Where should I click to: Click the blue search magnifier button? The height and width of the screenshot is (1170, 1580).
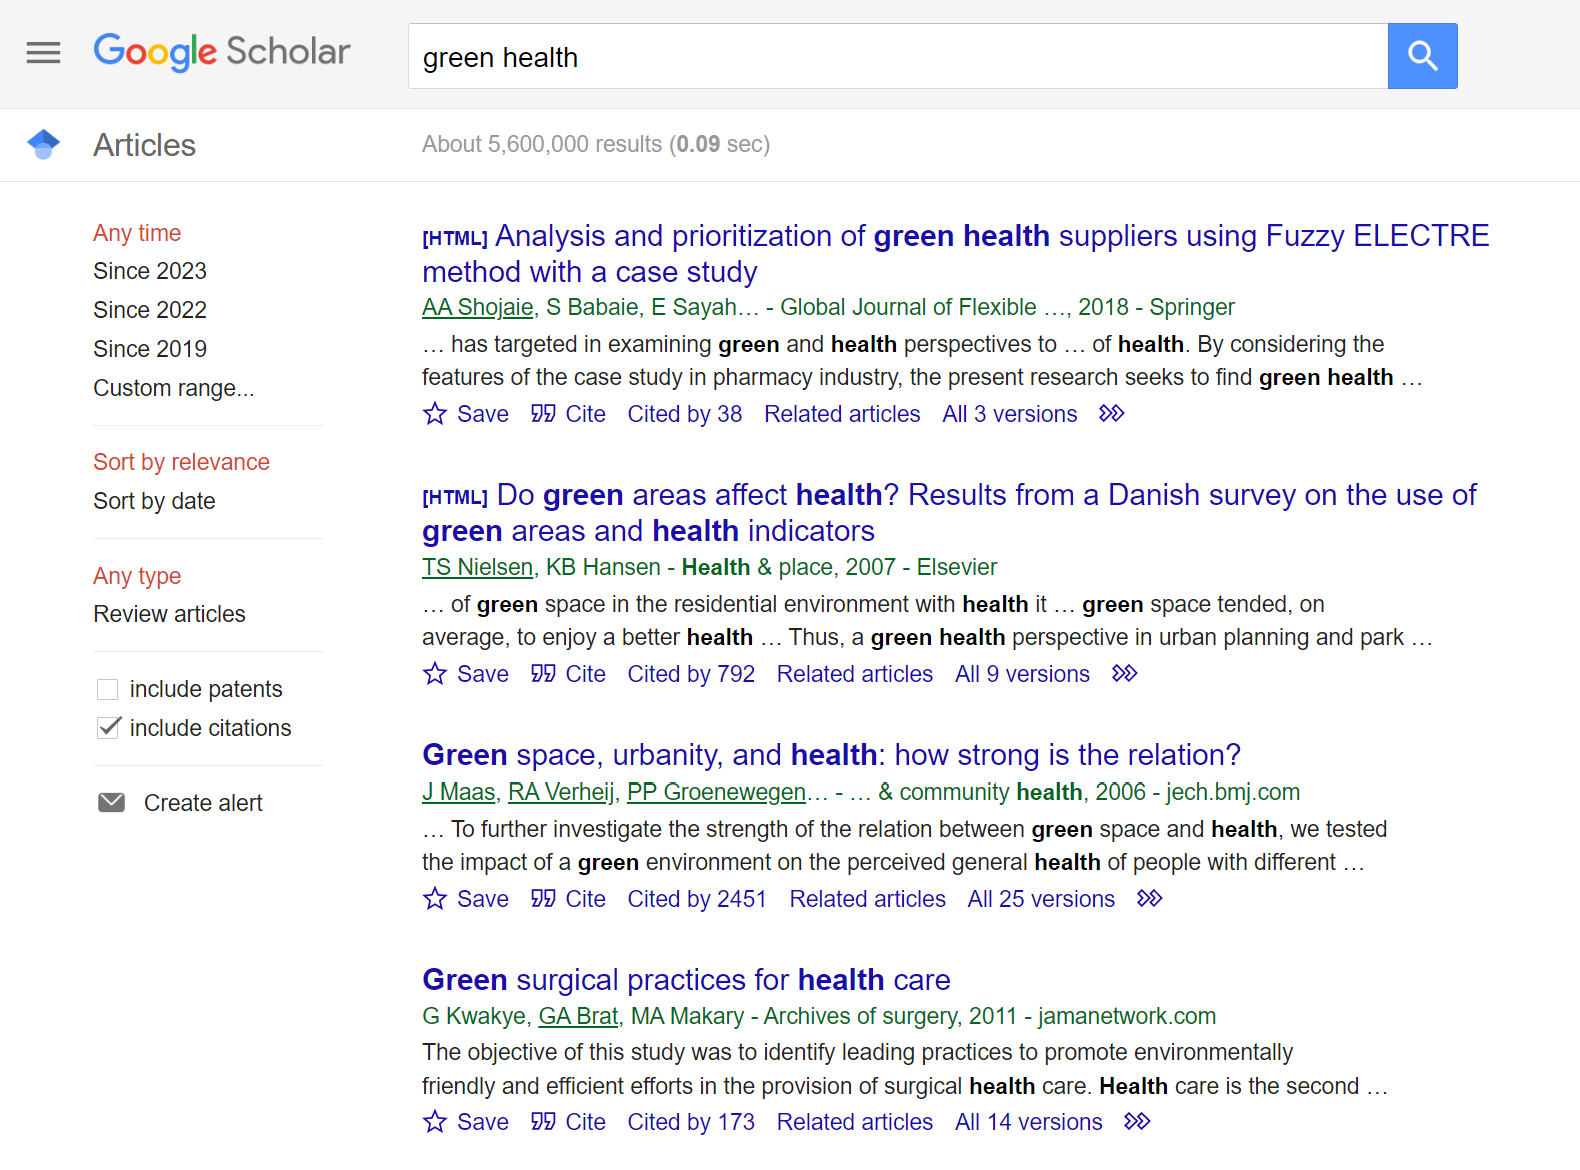(x=1422, y=56)
